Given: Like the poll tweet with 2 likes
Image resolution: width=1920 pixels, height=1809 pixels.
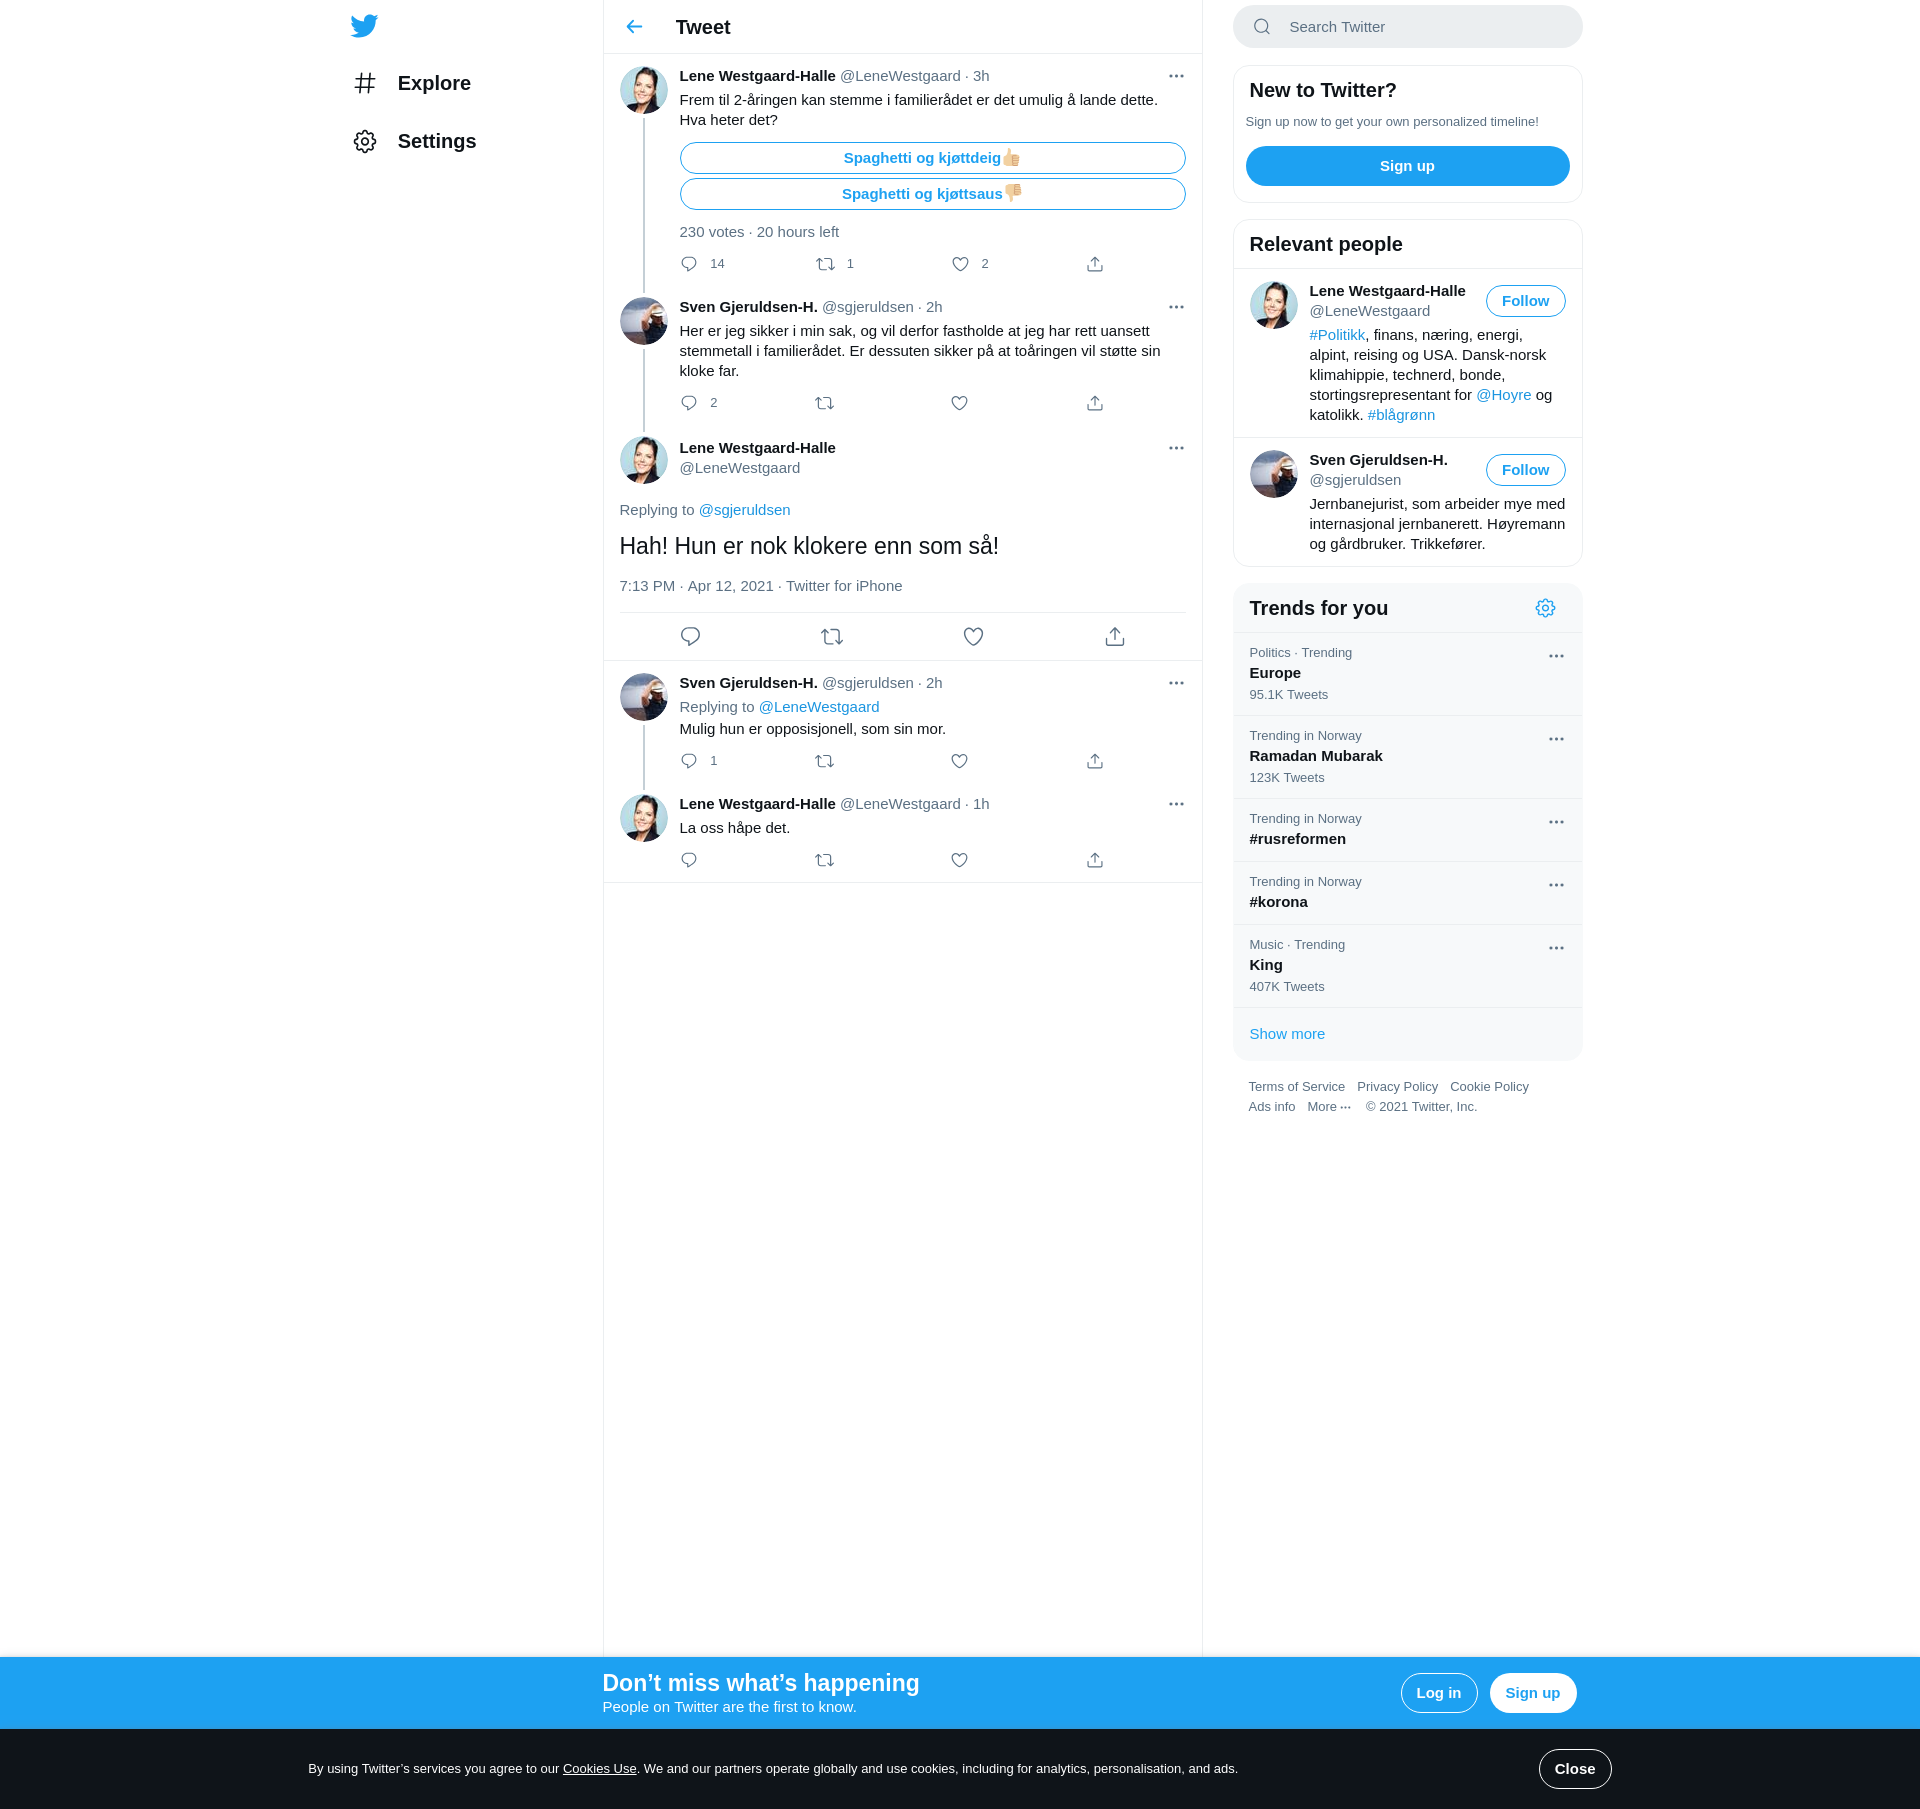Looking at the screenshot, I should [960, 264].
